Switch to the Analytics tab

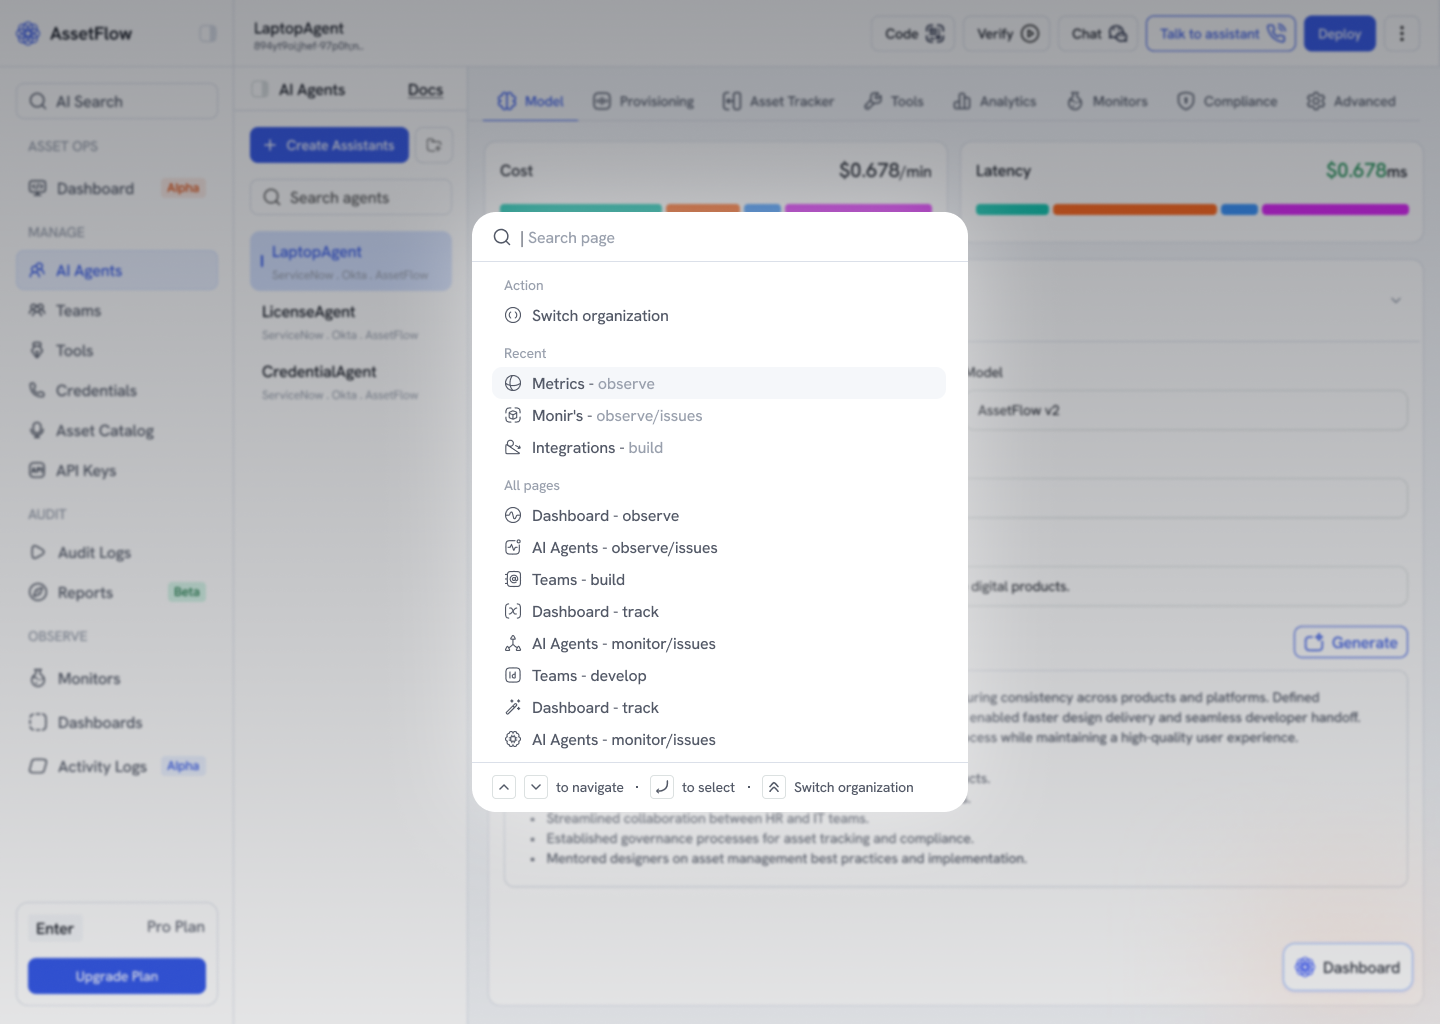[x=995, y=101]
